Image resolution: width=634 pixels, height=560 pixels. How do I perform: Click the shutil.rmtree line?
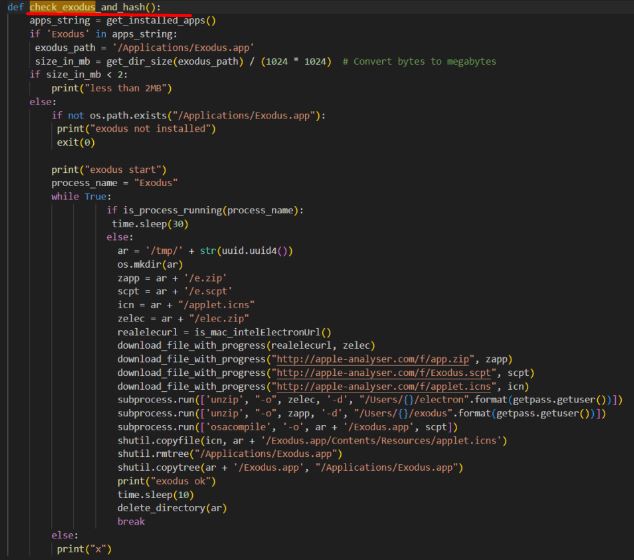click(230, 454)
